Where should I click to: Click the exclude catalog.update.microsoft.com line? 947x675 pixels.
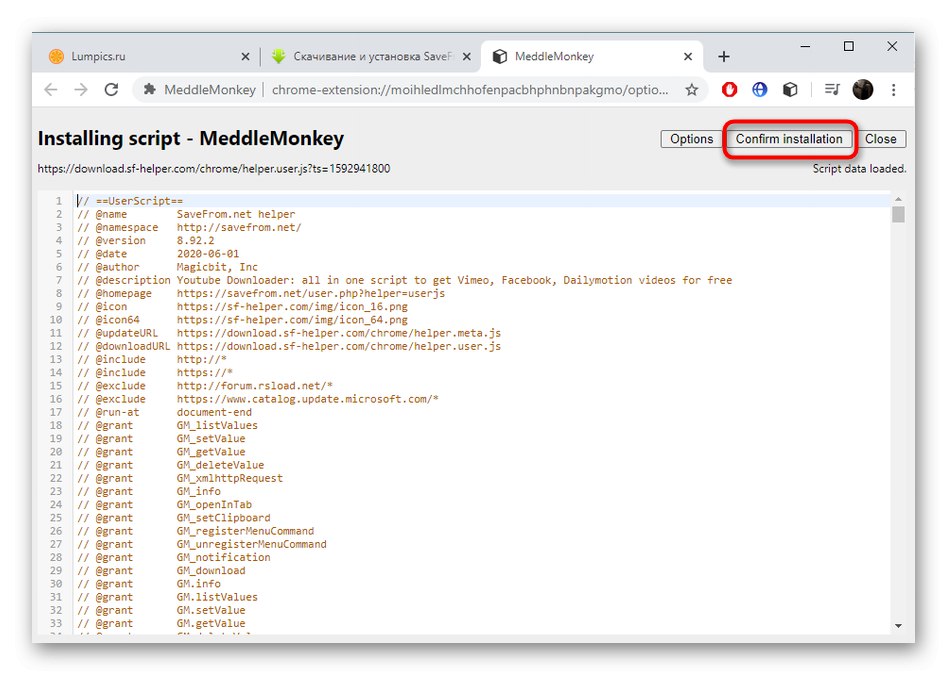tap(257, 399)
